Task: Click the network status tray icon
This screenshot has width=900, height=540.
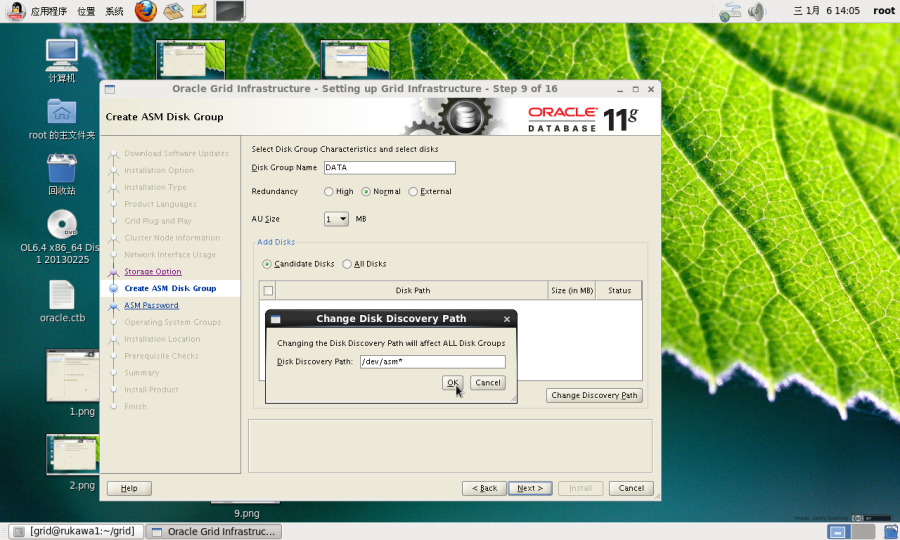Action: [x=730, y=11]
